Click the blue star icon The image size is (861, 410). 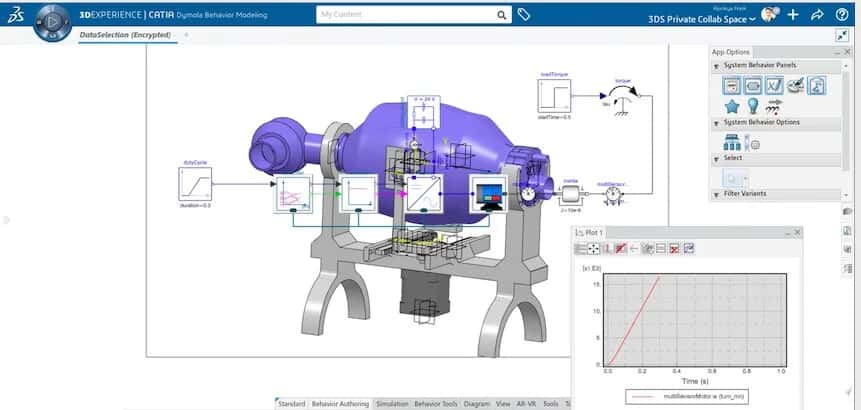pyautogui.click(x=732, y=106)
